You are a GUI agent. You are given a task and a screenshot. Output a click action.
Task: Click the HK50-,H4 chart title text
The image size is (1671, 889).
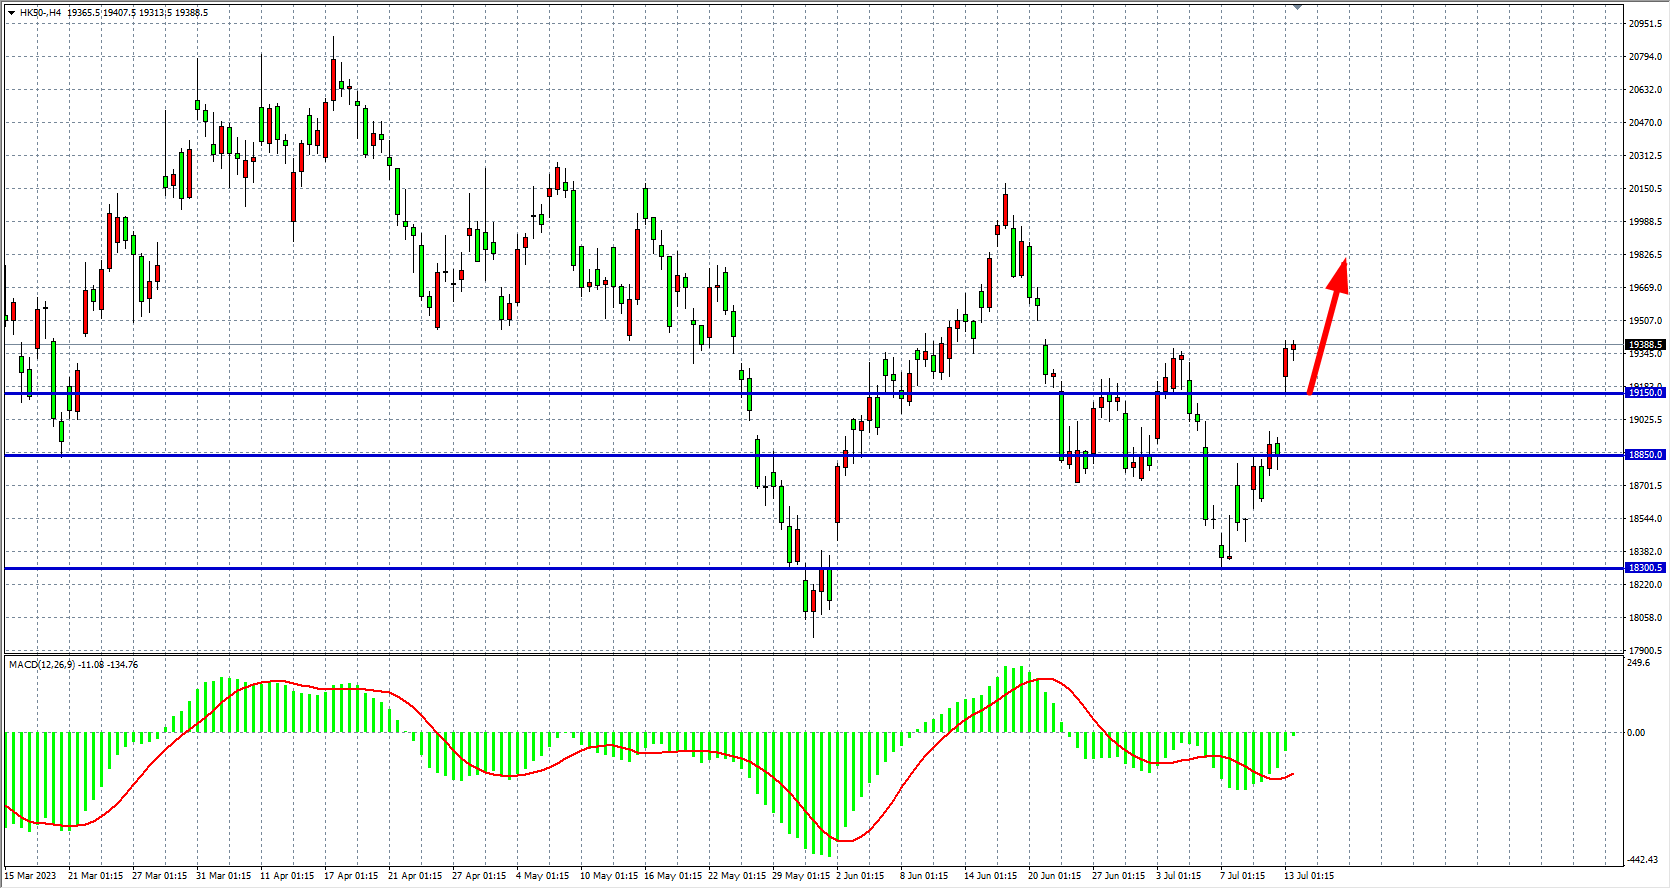coord(41,13)
